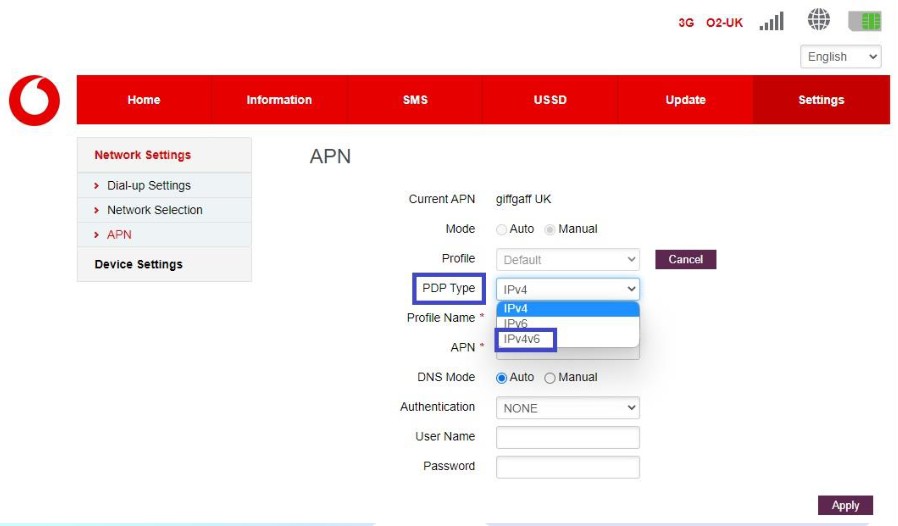The height and width of the screenshot is (526, 898).
Task: Open the Authentication NONE dropdown
Action: [567, 408]
